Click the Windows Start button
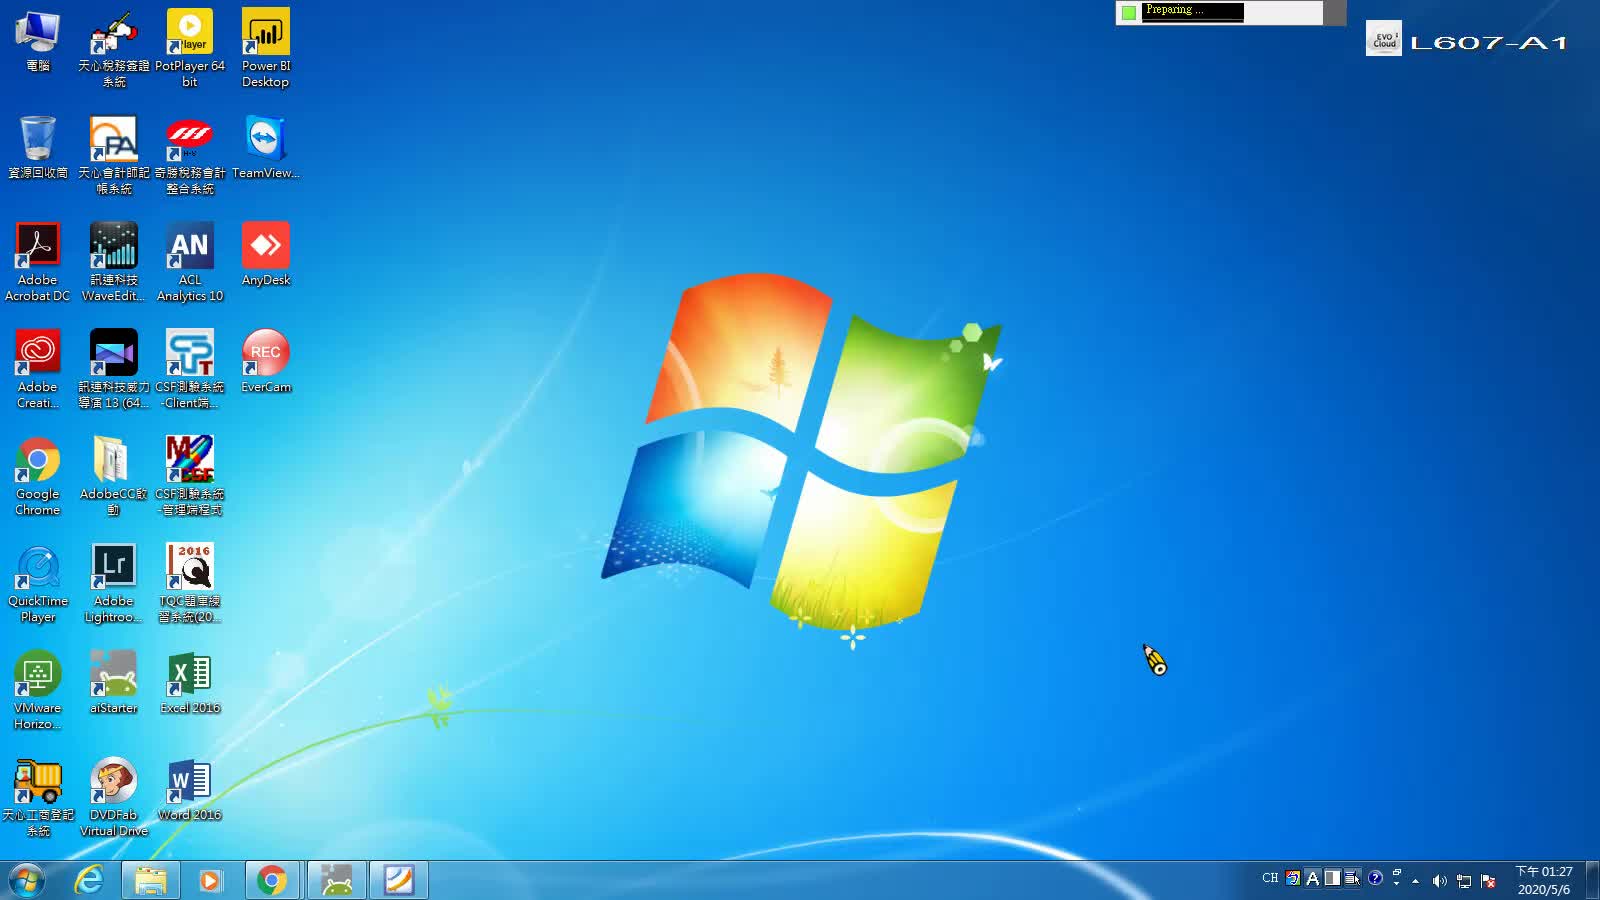Image resolution: width=1600 pixels, height=900 pixels. [27, 880]
